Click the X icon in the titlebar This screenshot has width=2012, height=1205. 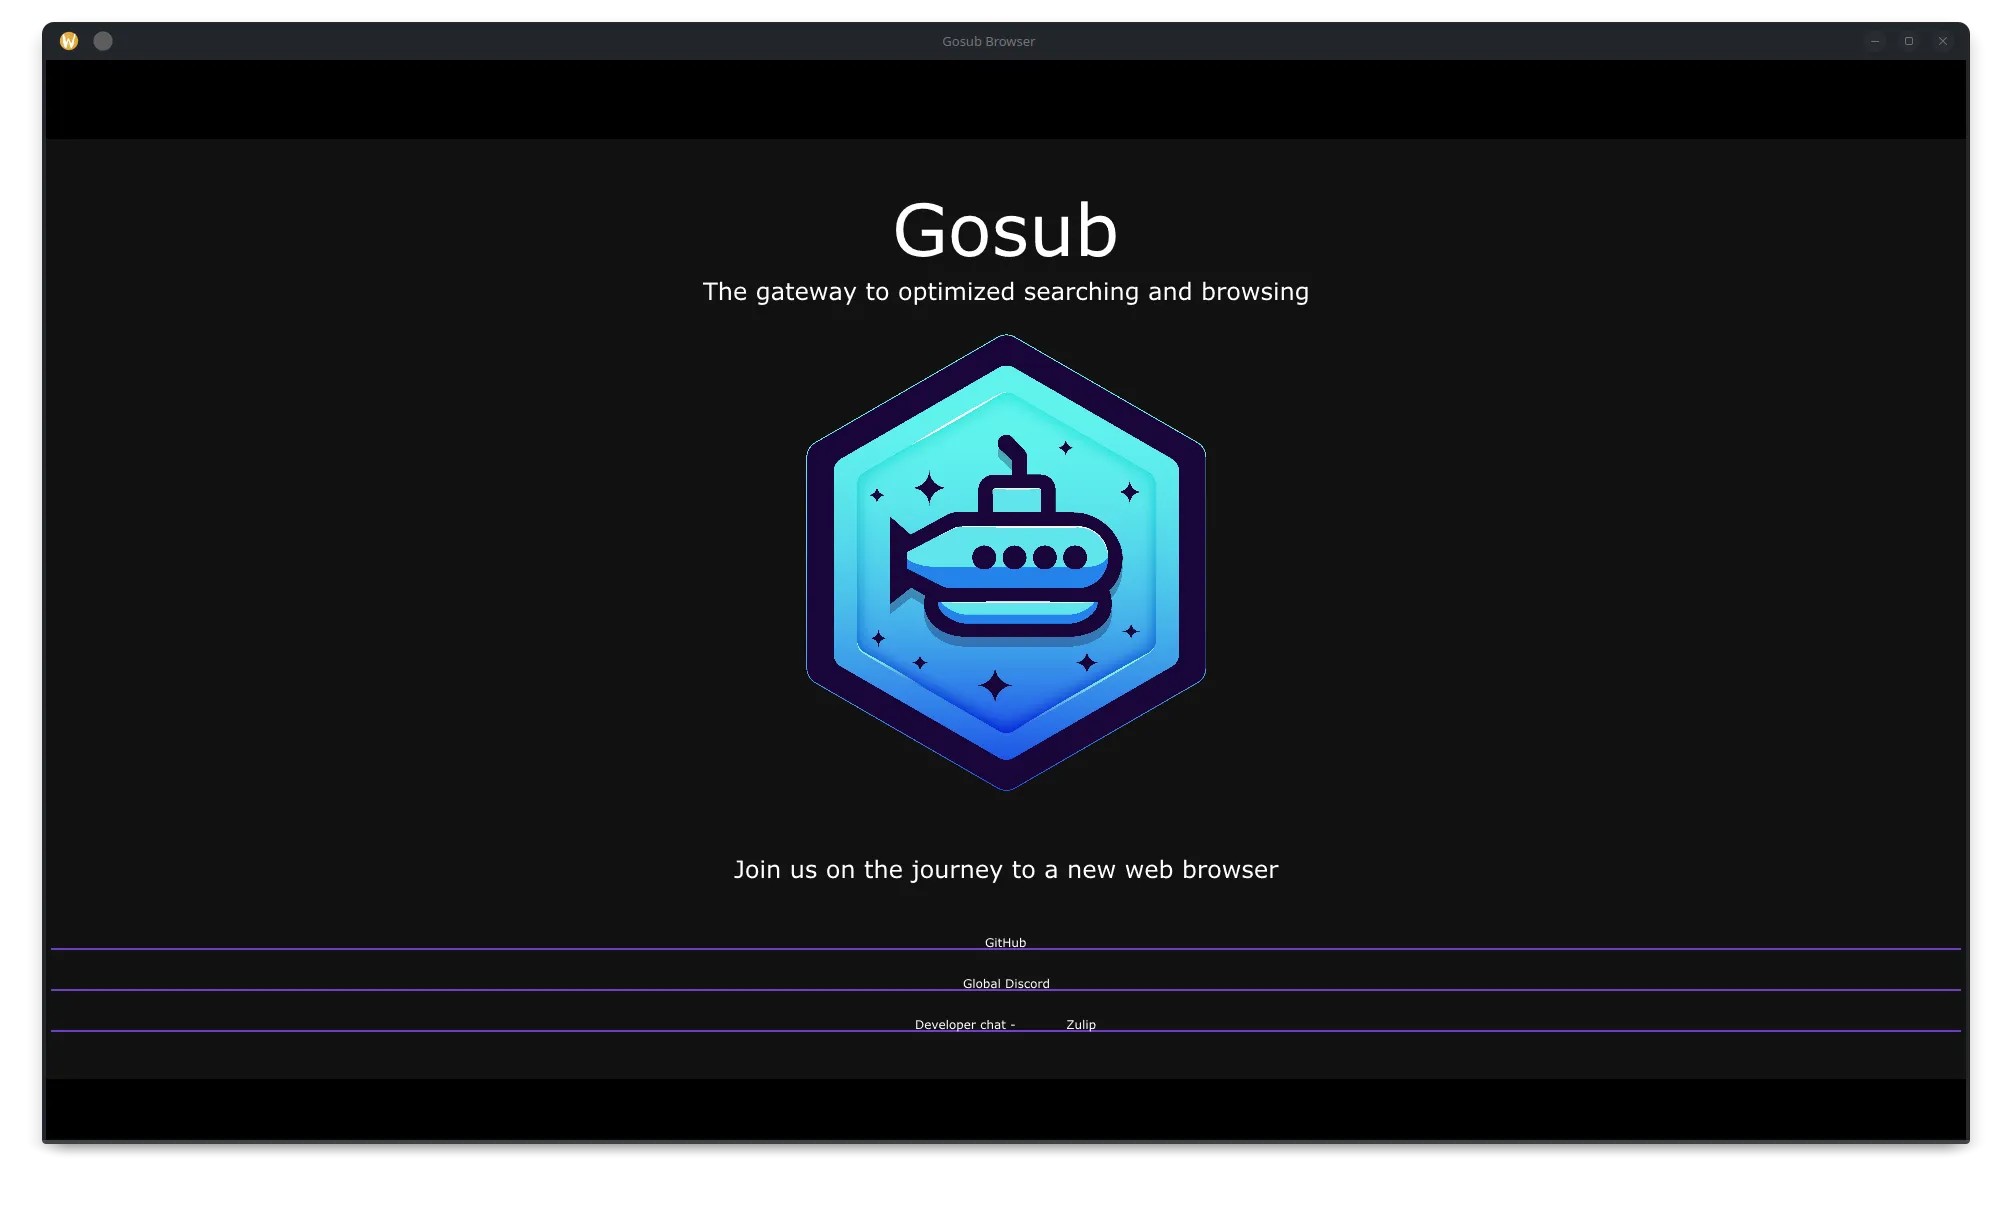(1943, 41)
